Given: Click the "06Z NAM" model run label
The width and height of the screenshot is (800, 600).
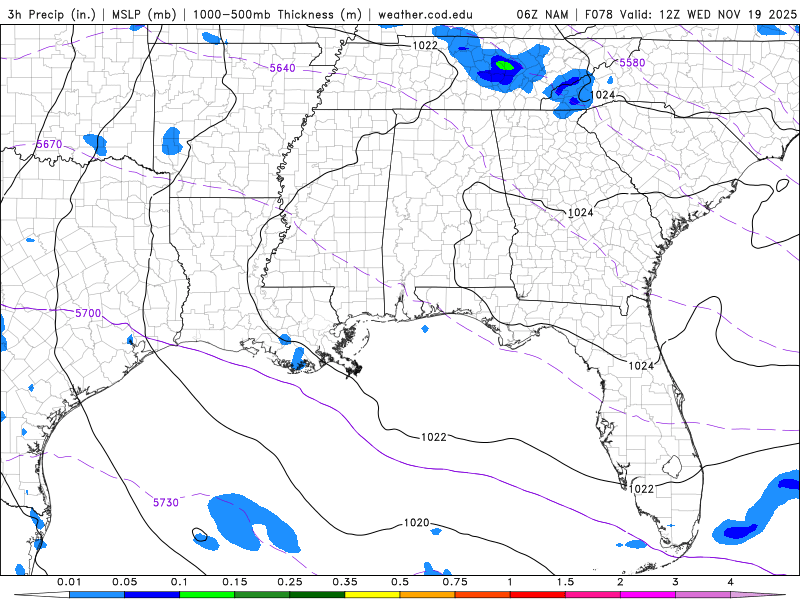Looking at the screenshot, I should pyautogui.click(x=542, y=14).
